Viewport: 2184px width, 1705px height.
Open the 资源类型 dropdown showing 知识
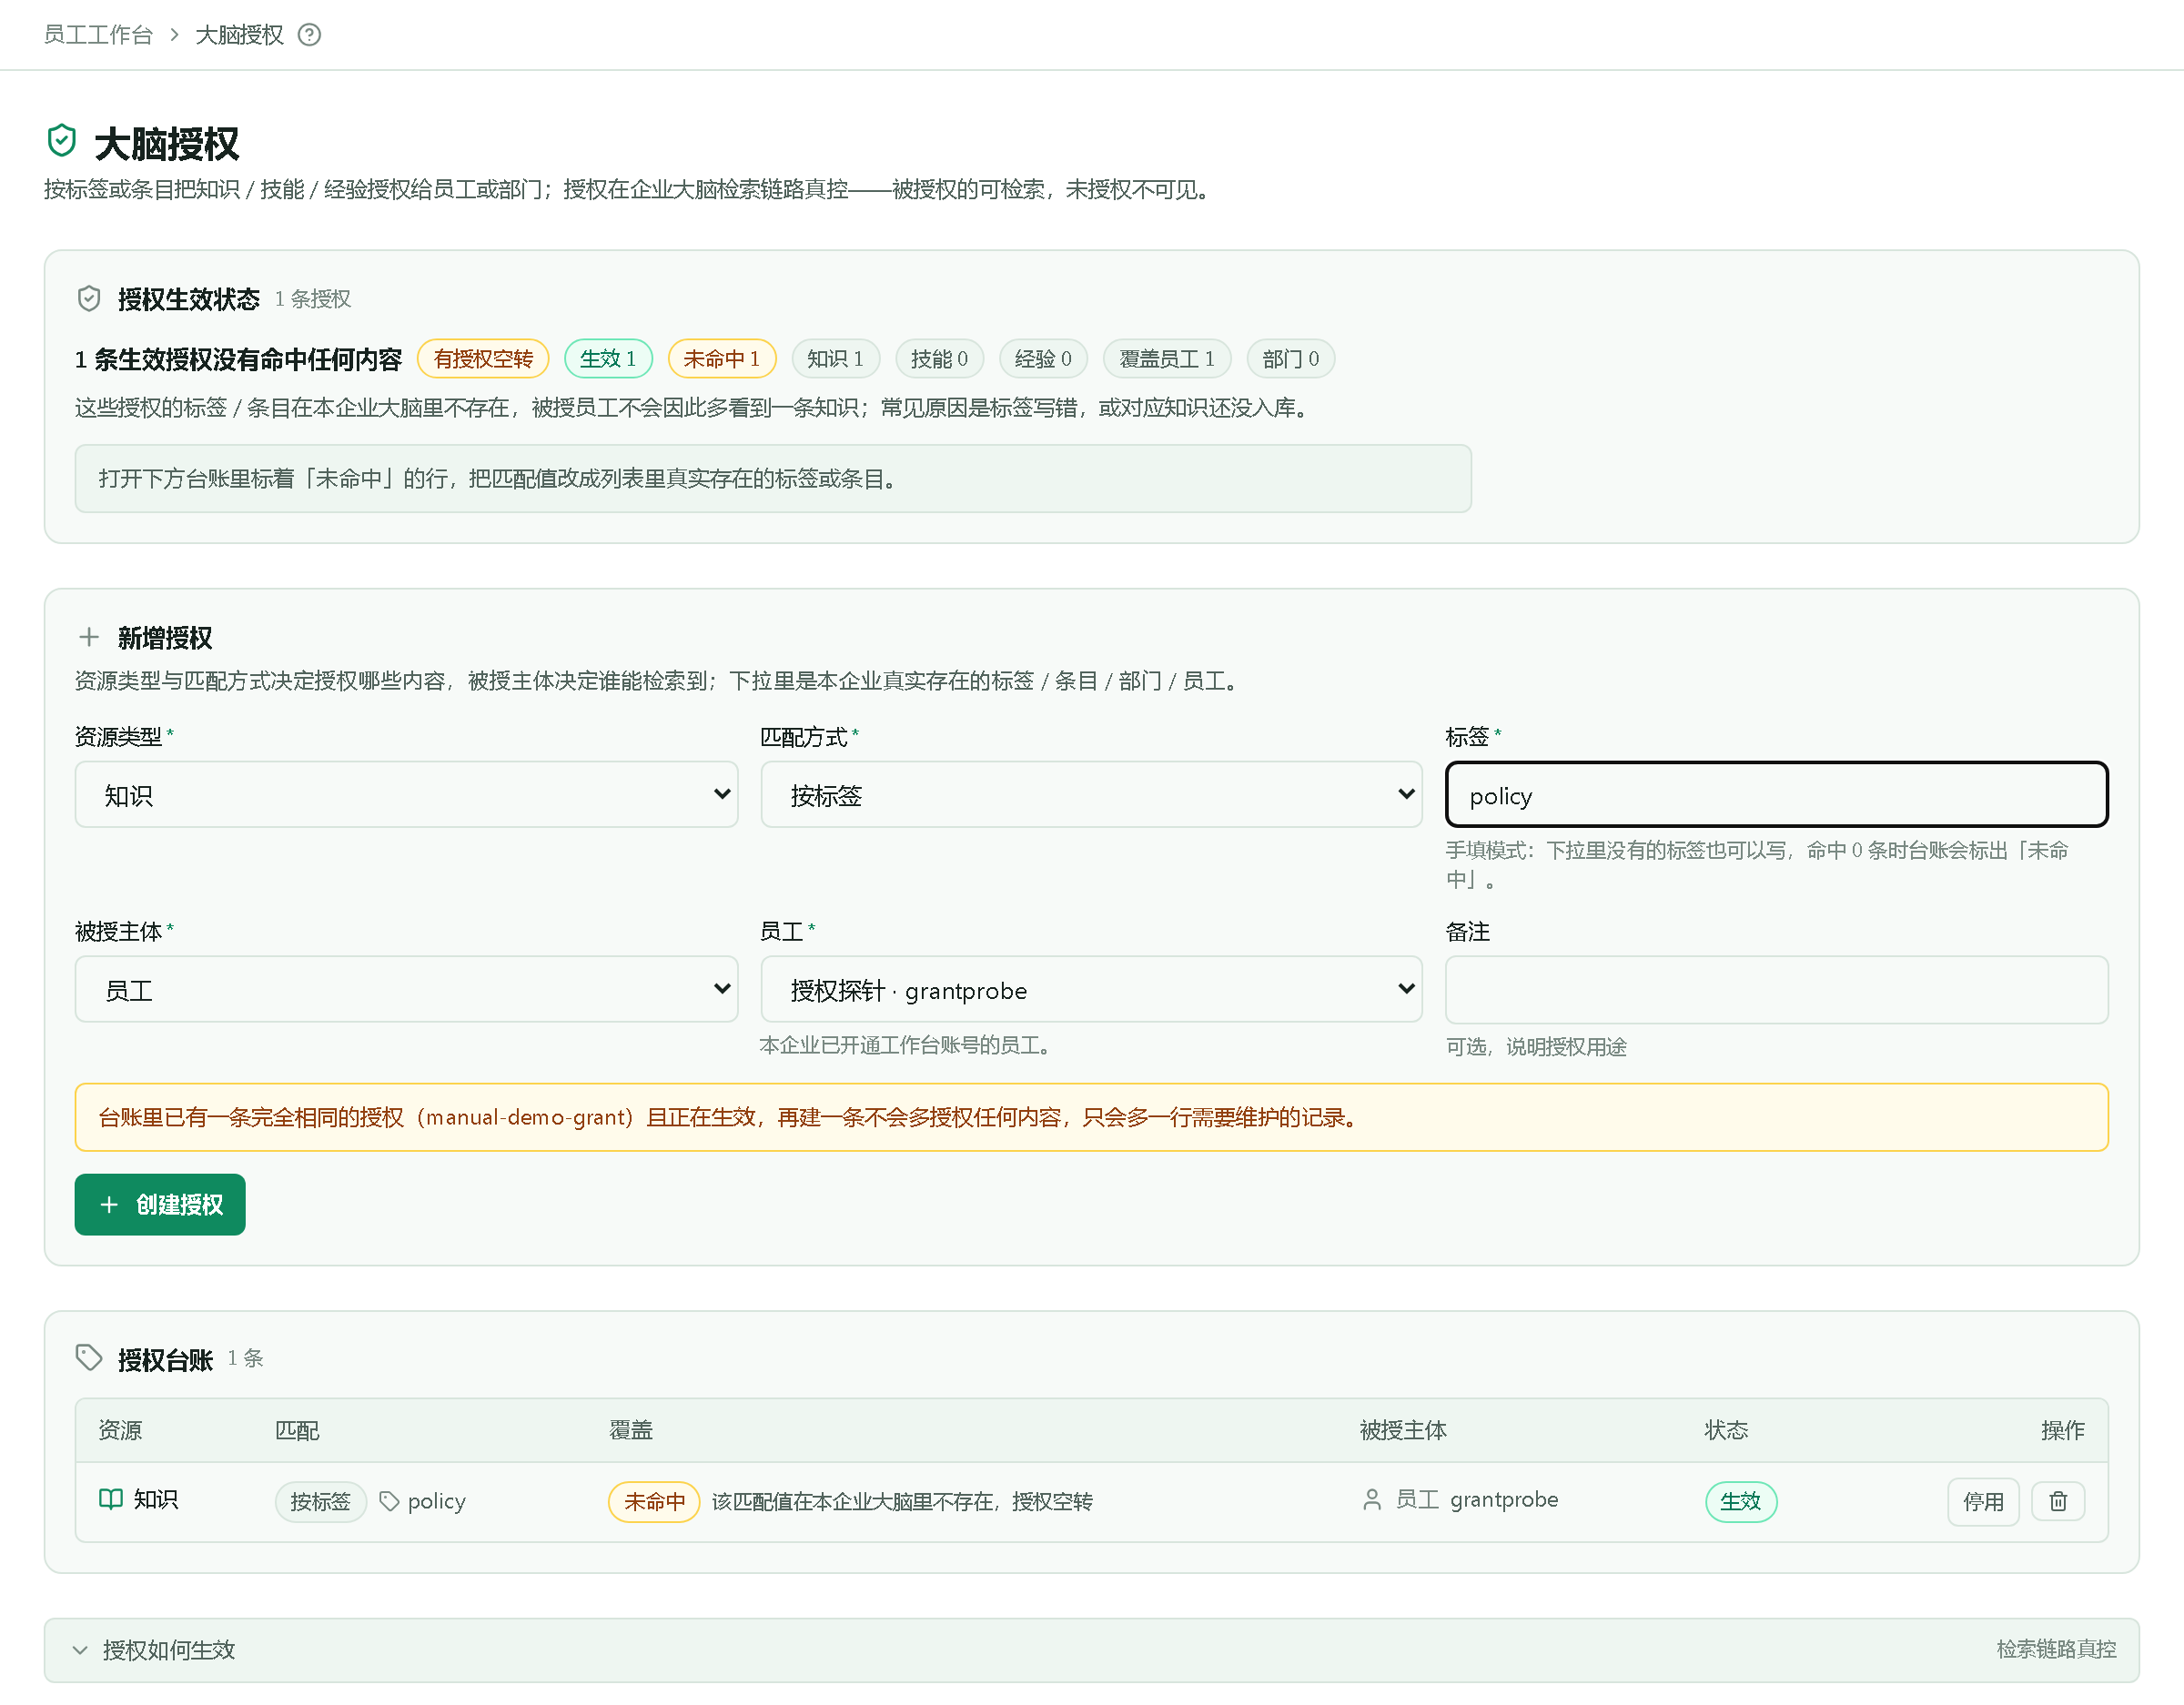pos(406,795)
